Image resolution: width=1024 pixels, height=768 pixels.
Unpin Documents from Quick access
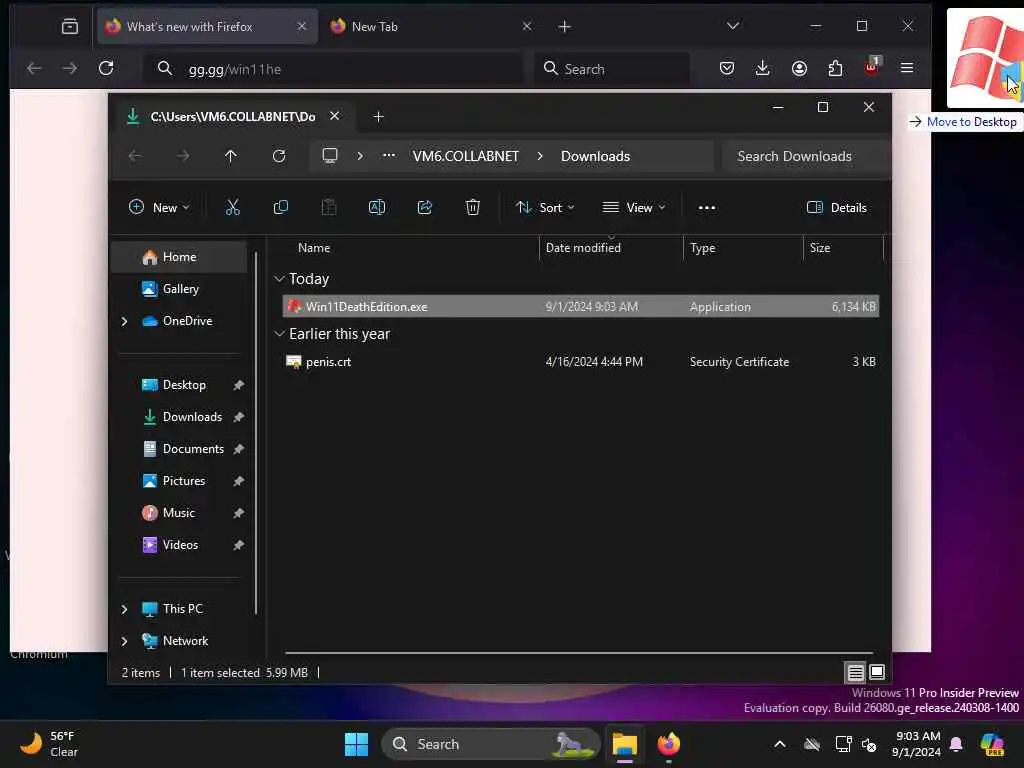[238, 449]
